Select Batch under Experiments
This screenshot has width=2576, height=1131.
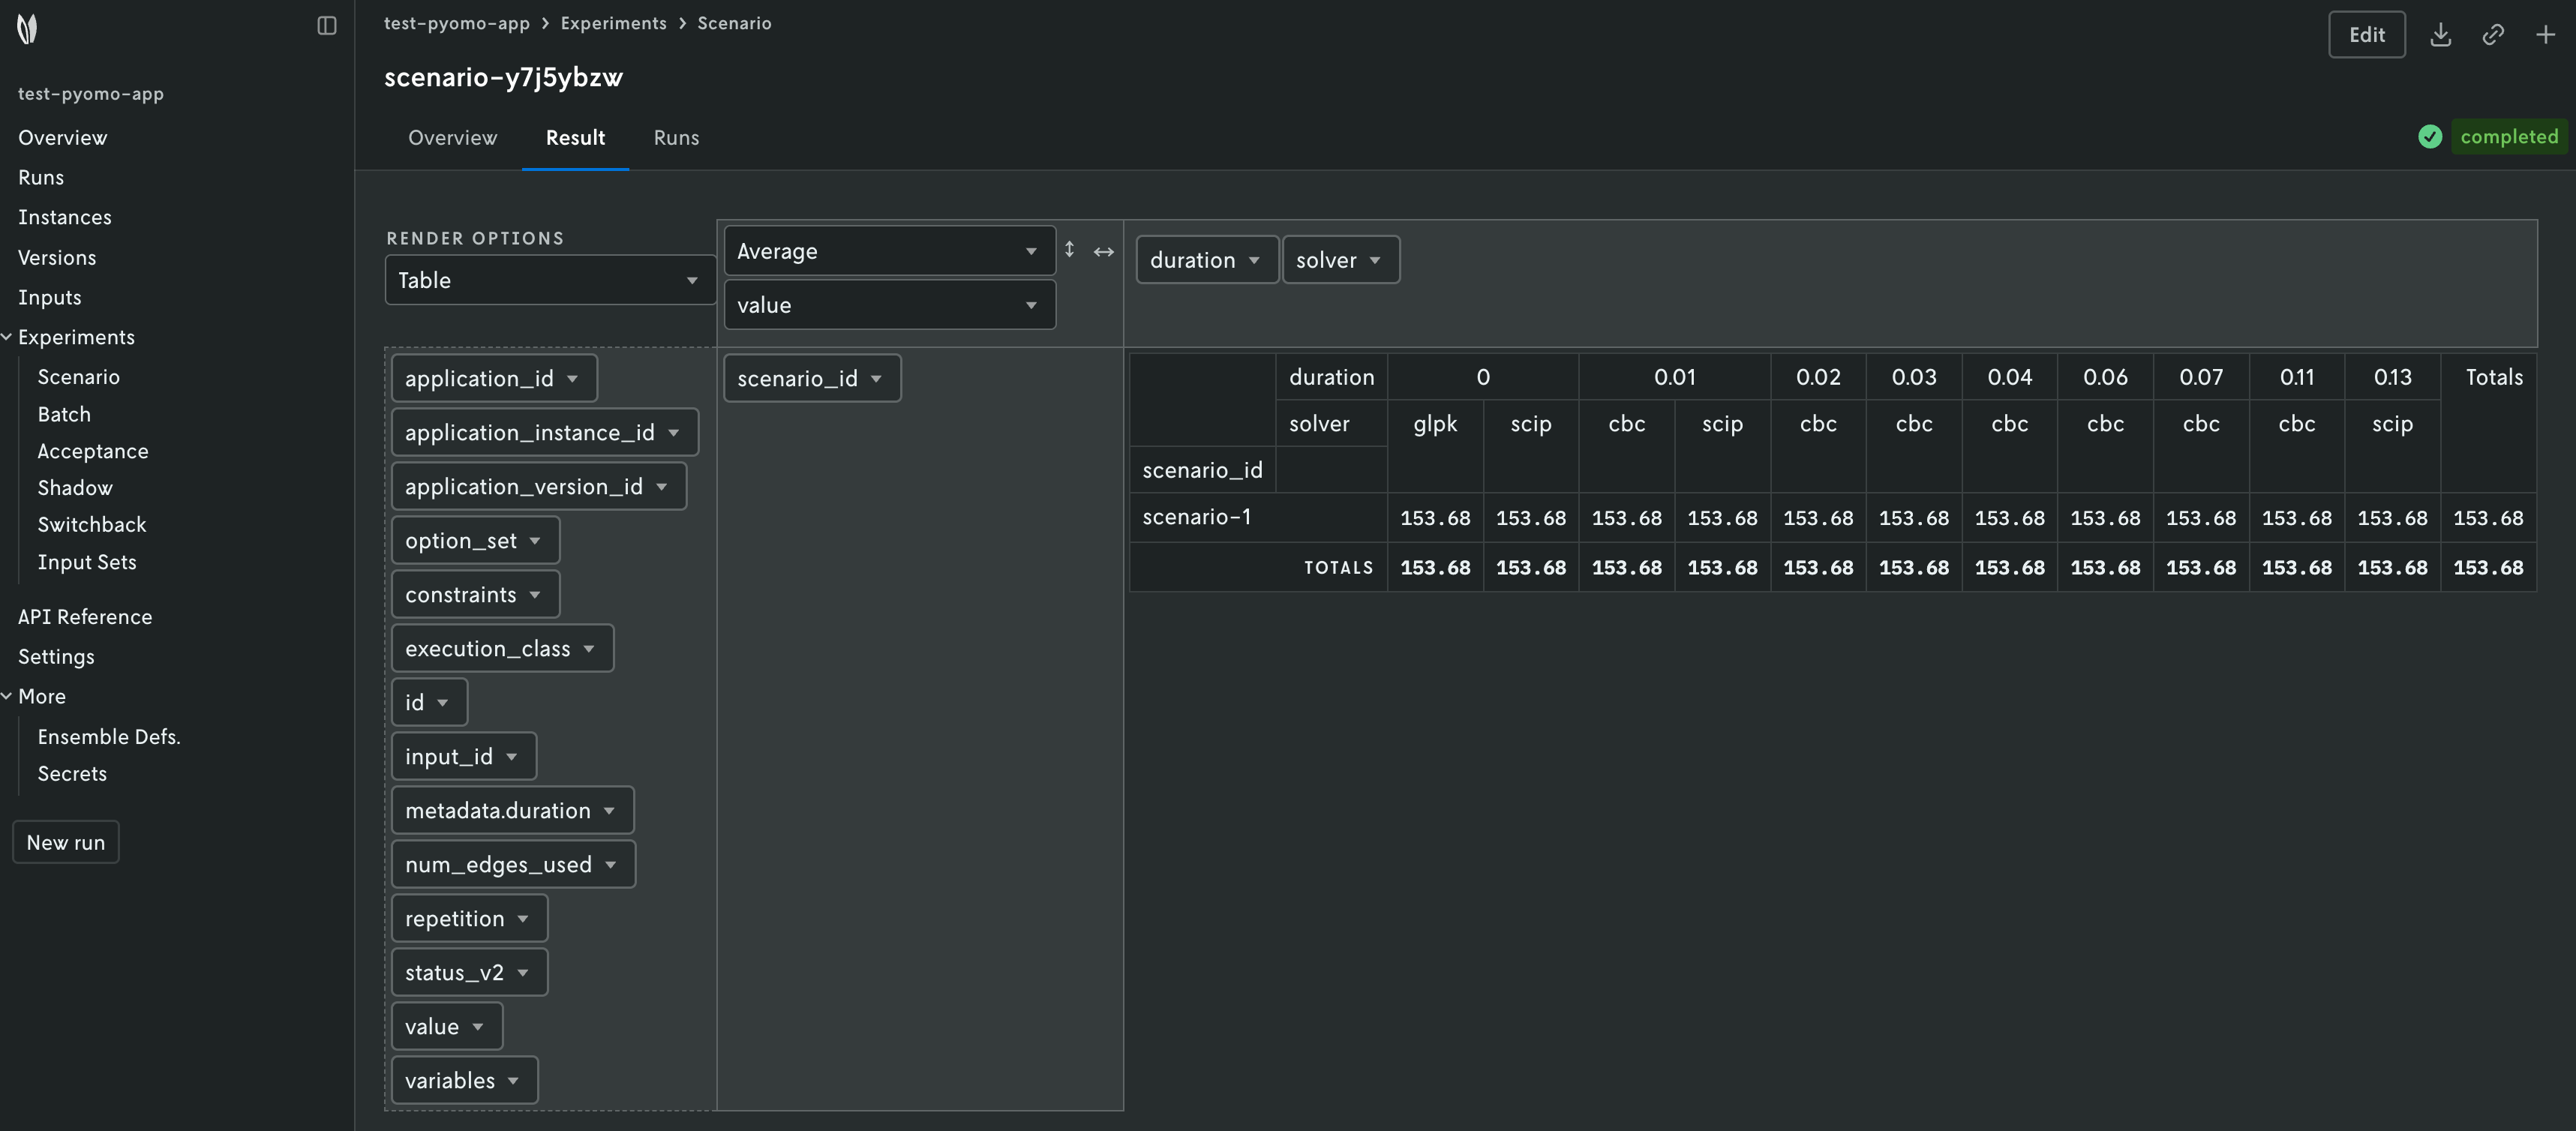coord(64,414)
